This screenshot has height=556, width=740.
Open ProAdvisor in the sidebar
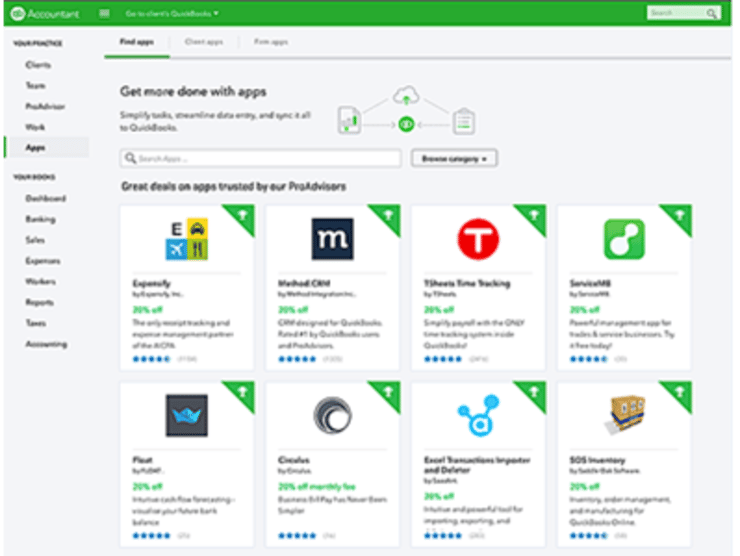(x=45, y=106)
